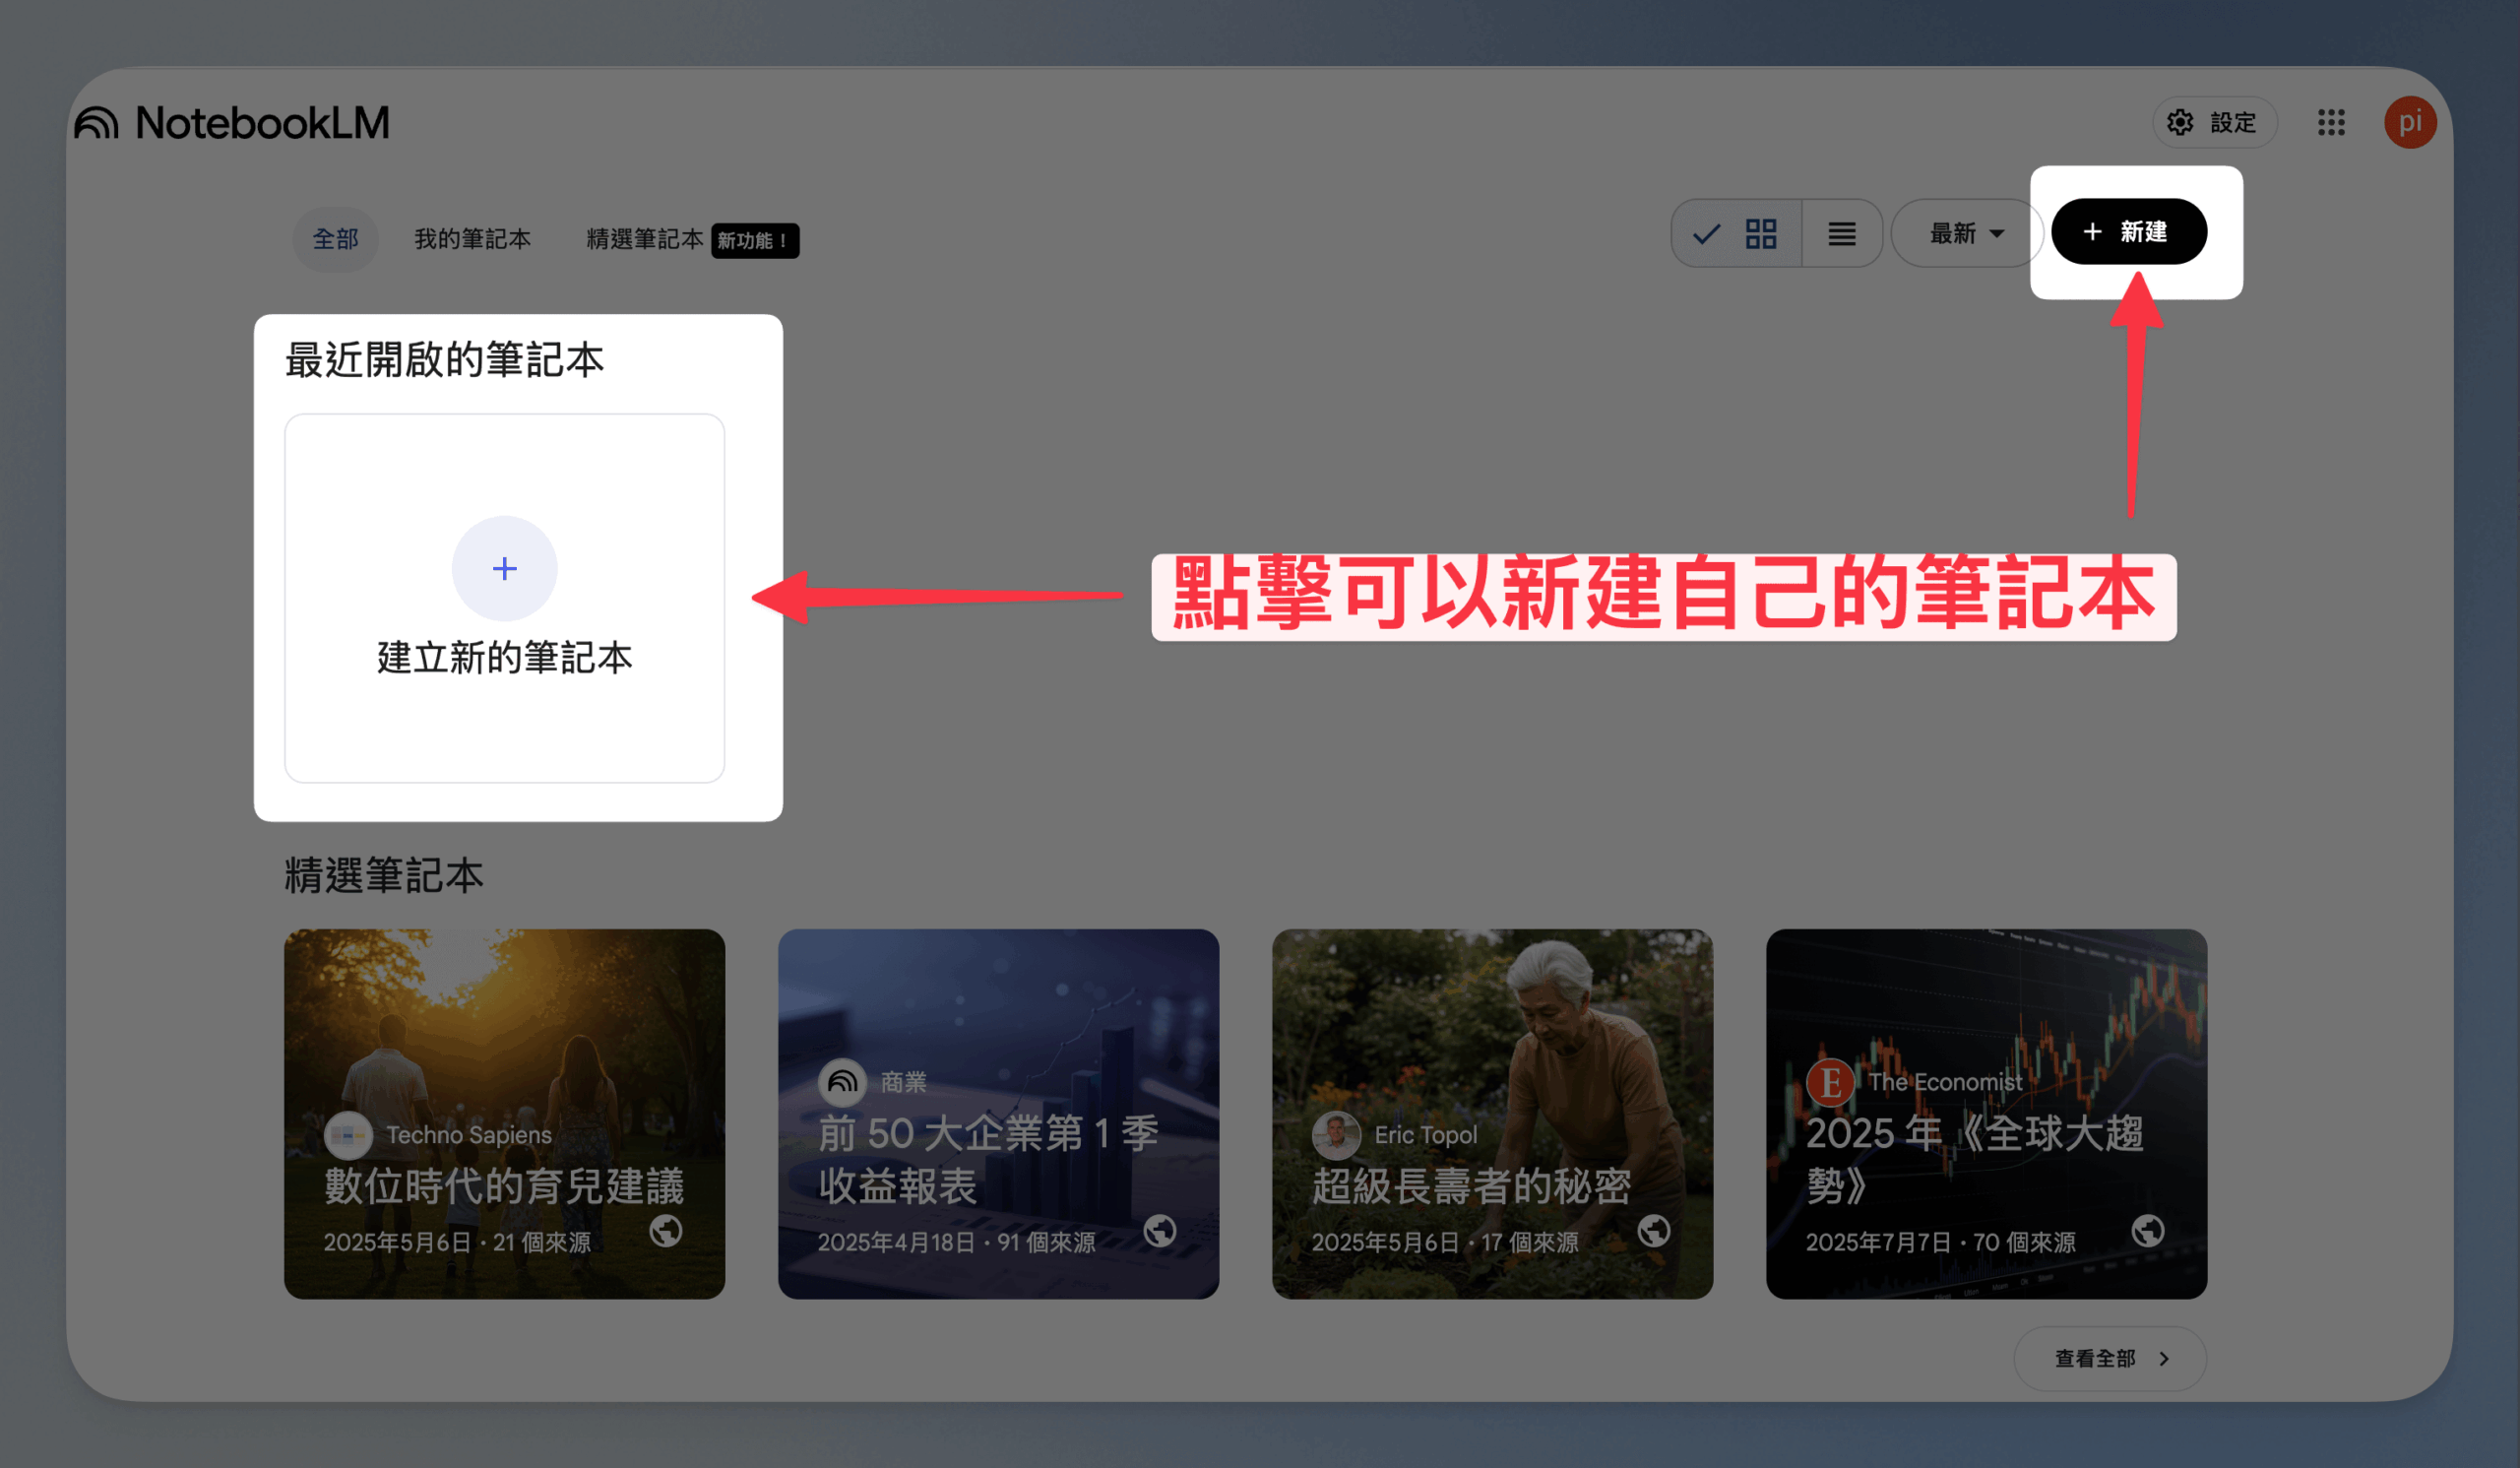This screenshot has width=2520, height=1468.
Task: Open the Google apps grid icon
Action: coord(2331,123)
